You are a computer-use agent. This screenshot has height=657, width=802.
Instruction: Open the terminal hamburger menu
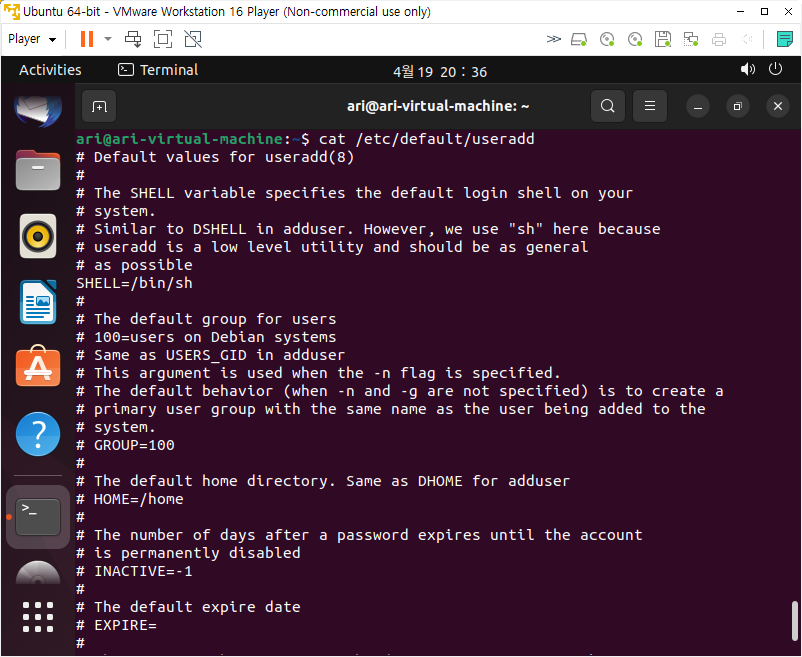click(650, 106)
